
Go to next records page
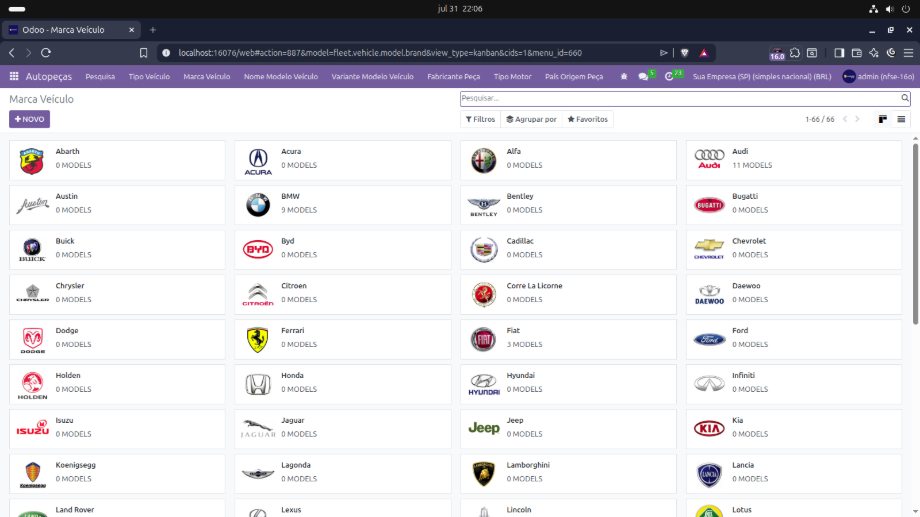[857, 119]
